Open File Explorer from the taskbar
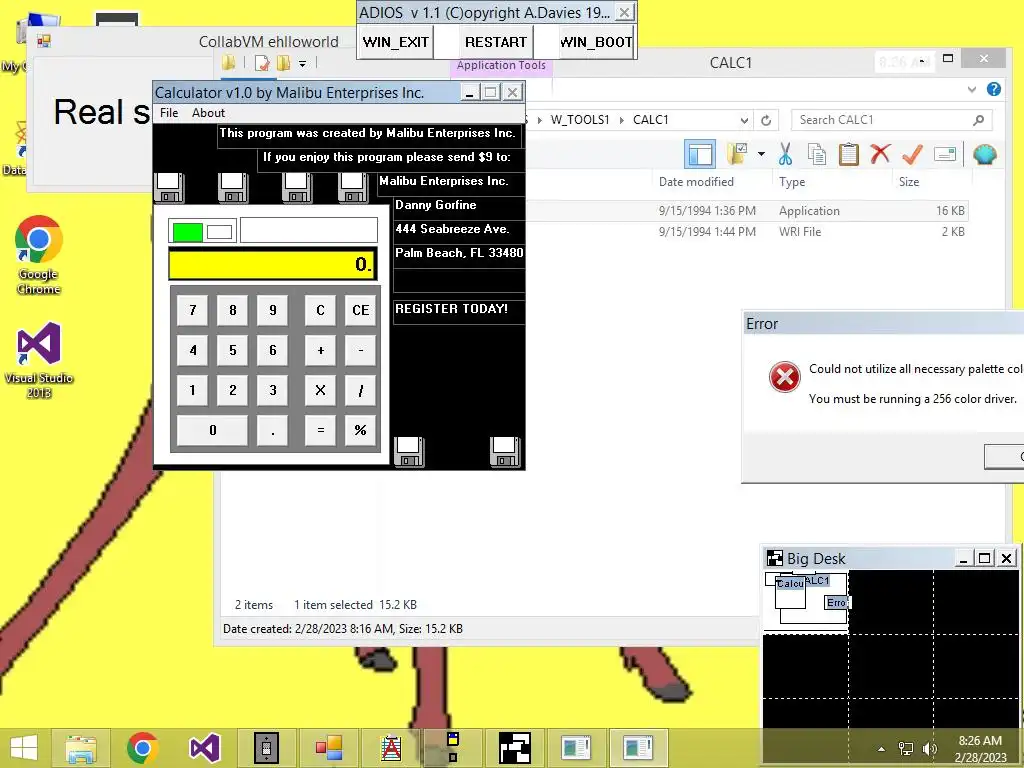This screenshot has height=768, width=1024. coord(81,748)
